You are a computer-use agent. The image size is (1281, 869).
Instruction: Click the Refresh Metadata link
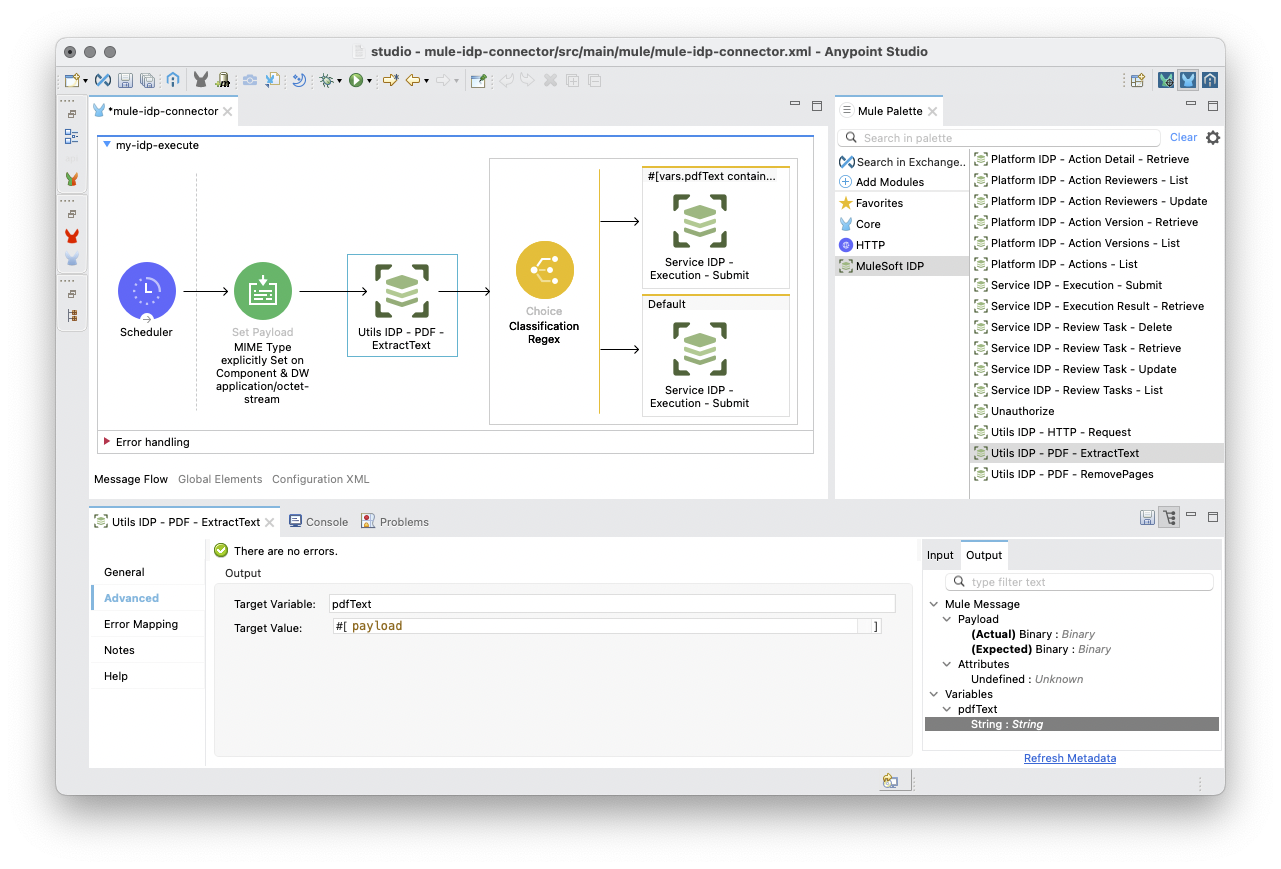pos(1069,758)
